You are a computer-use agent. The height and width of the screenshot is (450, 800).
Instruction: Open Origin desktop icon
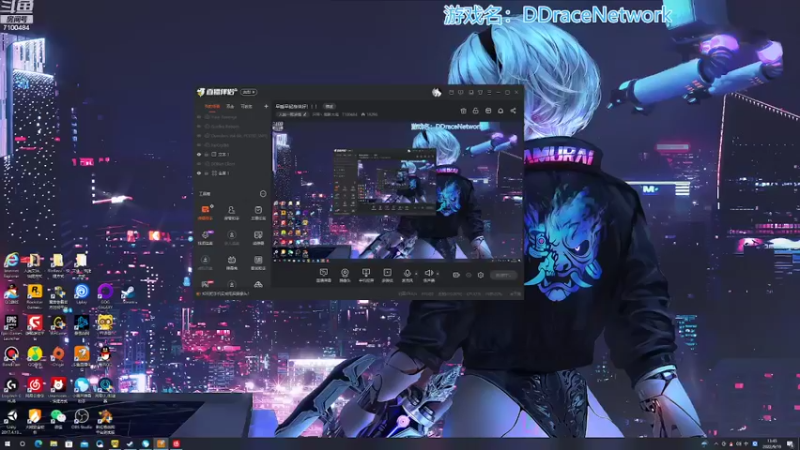[58, 356]
